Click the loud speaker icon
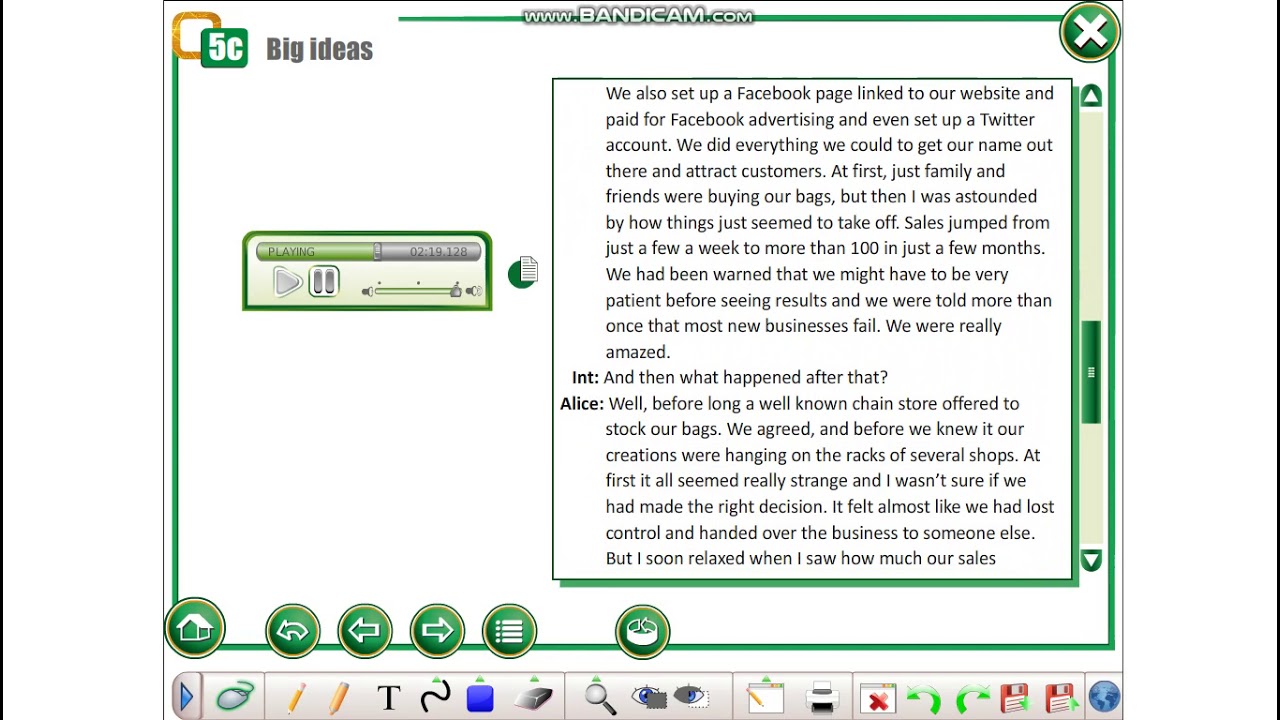 click(x=474, y=291)
